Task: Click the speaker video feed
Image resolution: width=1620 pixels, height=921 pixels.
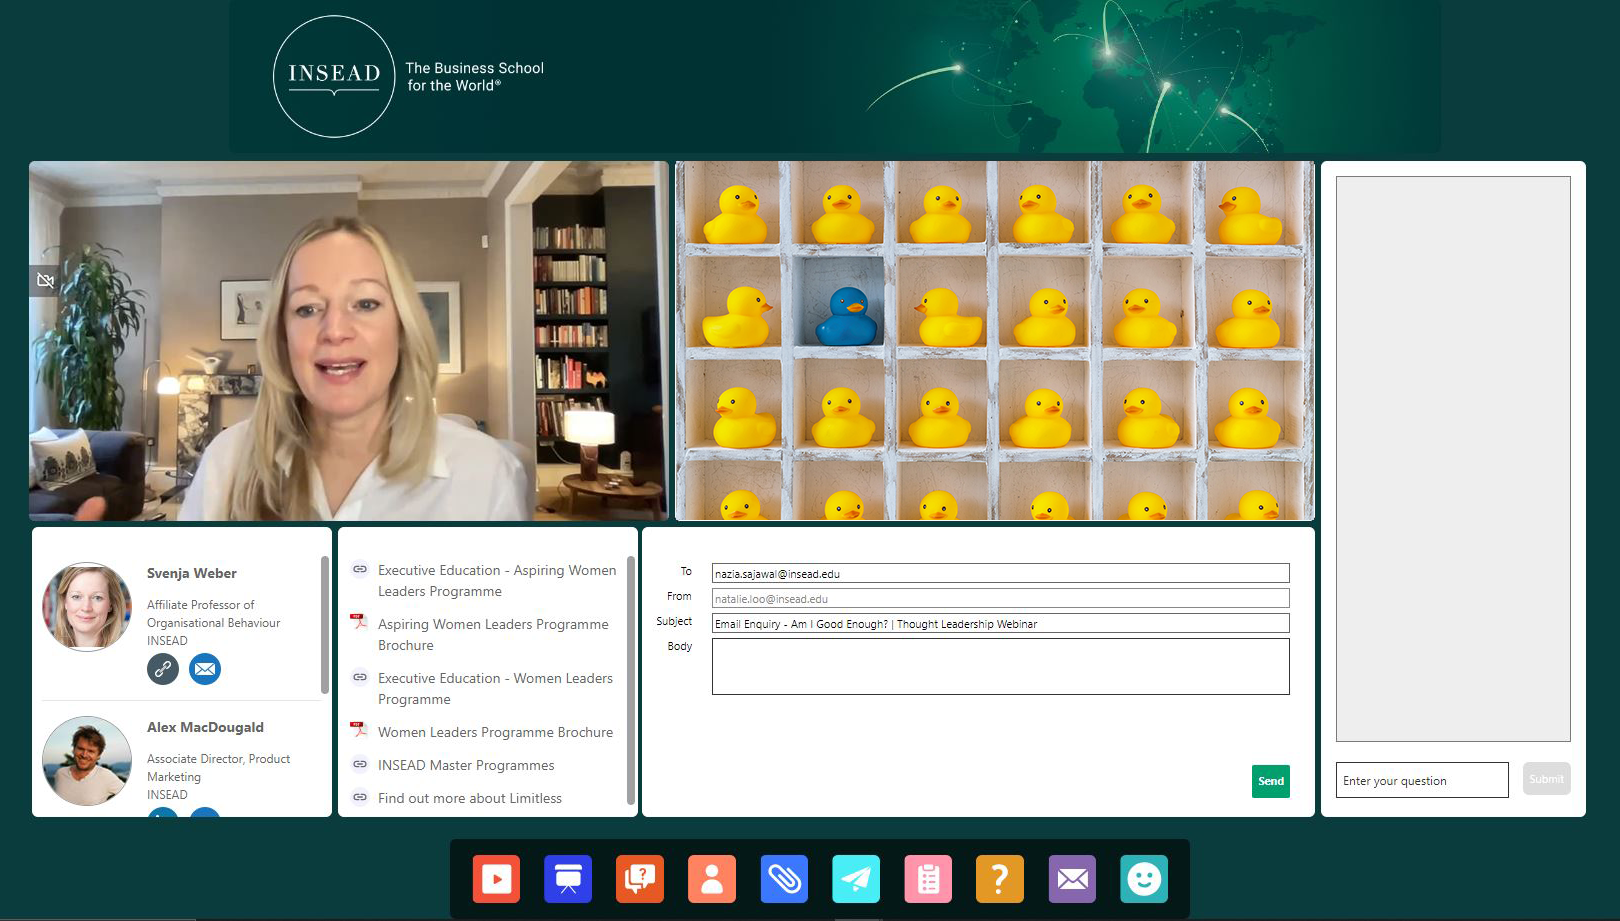Action: [x=348, y=341]
